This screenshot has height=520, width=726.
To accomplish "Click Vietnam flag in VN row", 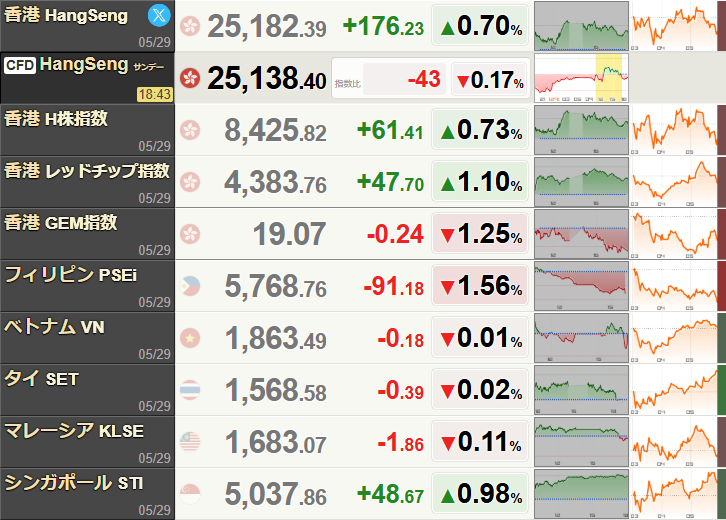I will click(x=190, y=338).
